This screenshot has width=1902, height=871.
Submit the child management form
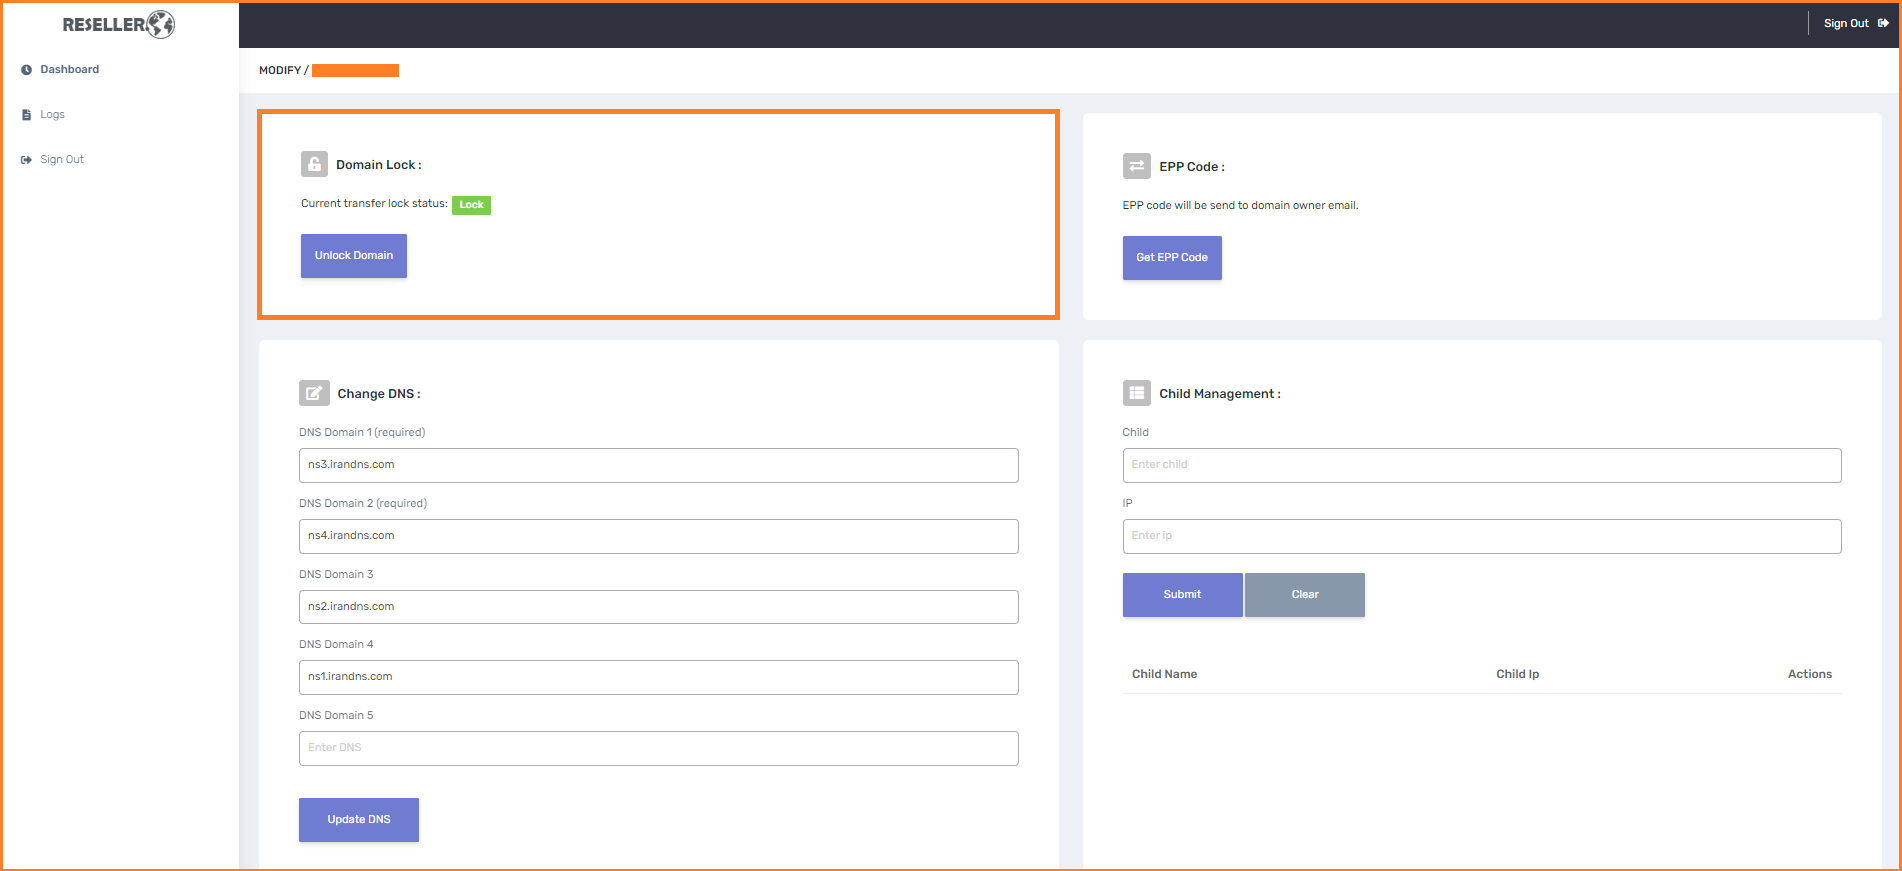(x=1182, y=595)
